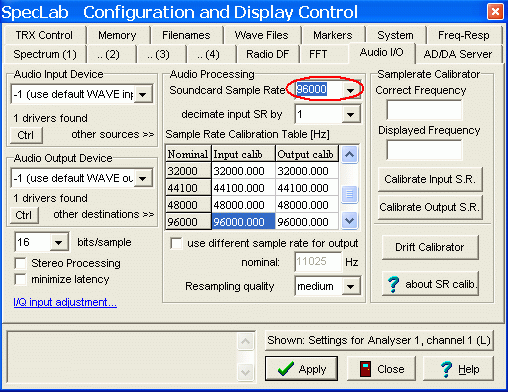Go to the Markers tab

click(x=333, y=35)
